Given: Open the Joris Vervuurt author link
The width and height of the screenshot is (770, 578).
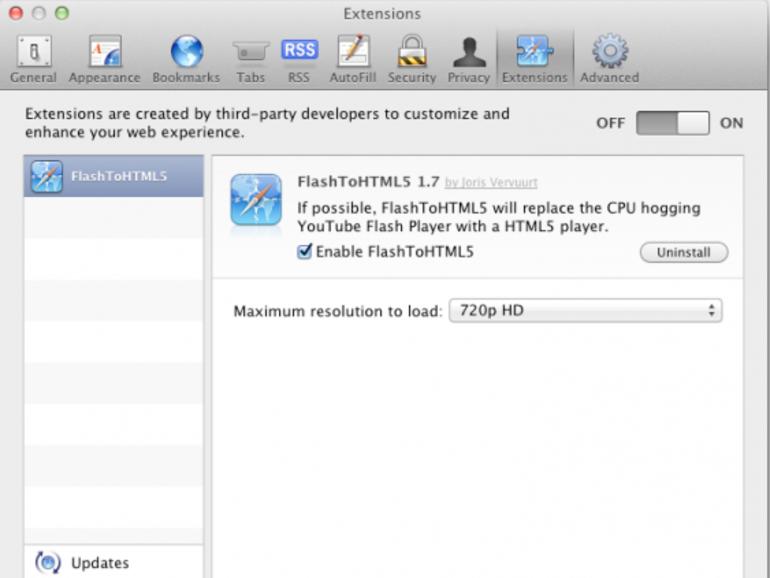Looking at the screenshot, I should [x=491, y=183].
